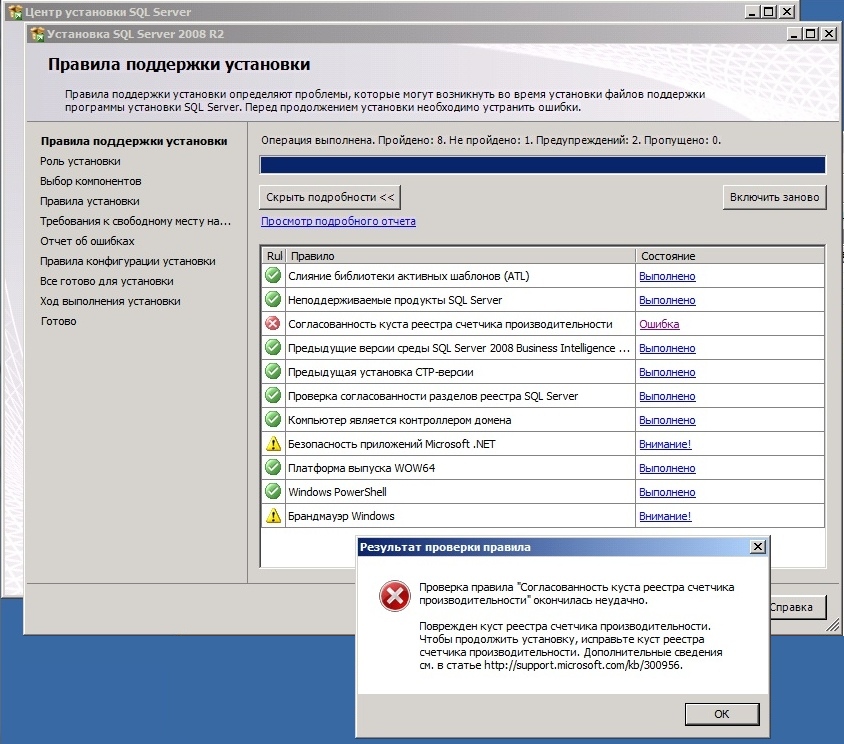
Task: Click rule text Согласованность куста реестра счетчика производительности
Action: tap(450, 324)
